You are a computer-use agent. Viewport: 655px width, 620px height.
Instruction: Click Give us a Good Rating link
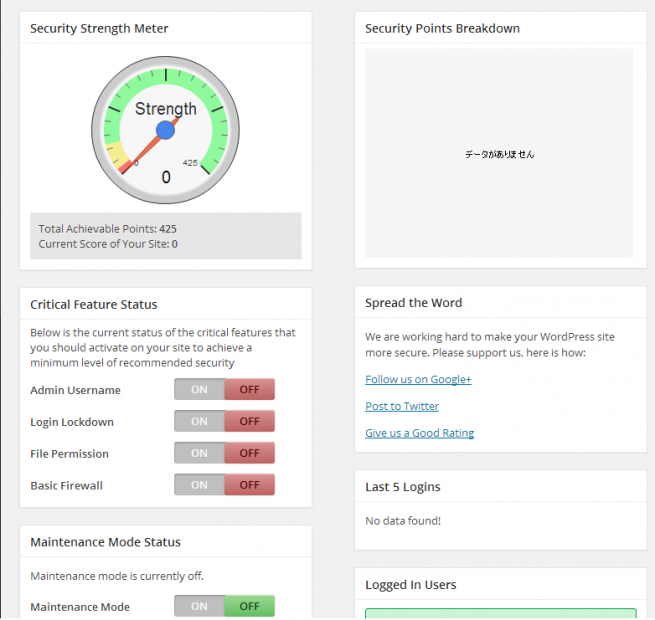pyautogui.click(x=419, y=433)
